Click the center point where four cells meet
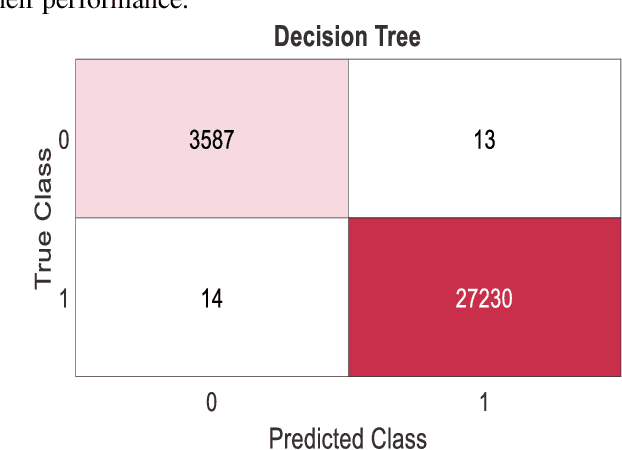 (x=348, y=218)
